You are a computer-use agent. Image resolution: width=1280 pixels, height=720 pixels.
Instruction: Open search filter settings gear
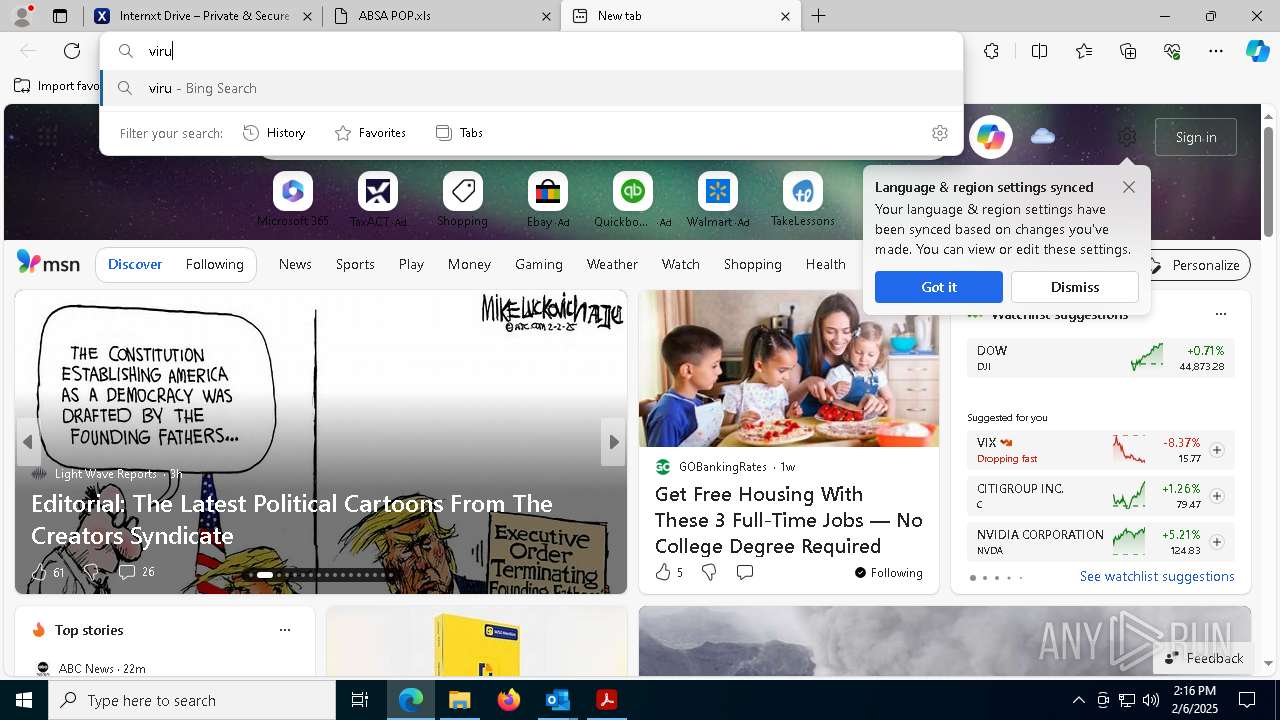[939, 133]
